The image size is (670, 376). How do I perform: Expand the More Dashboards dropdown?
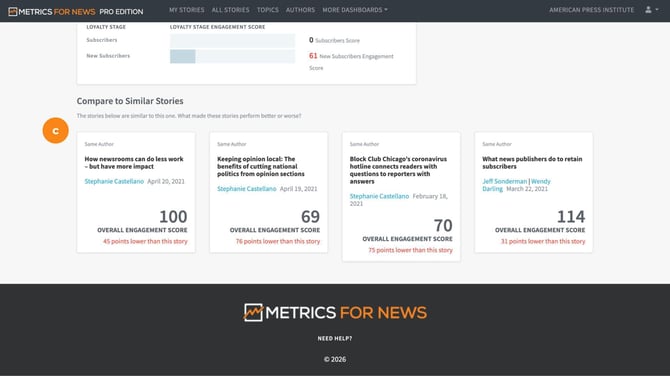[355, 10]
